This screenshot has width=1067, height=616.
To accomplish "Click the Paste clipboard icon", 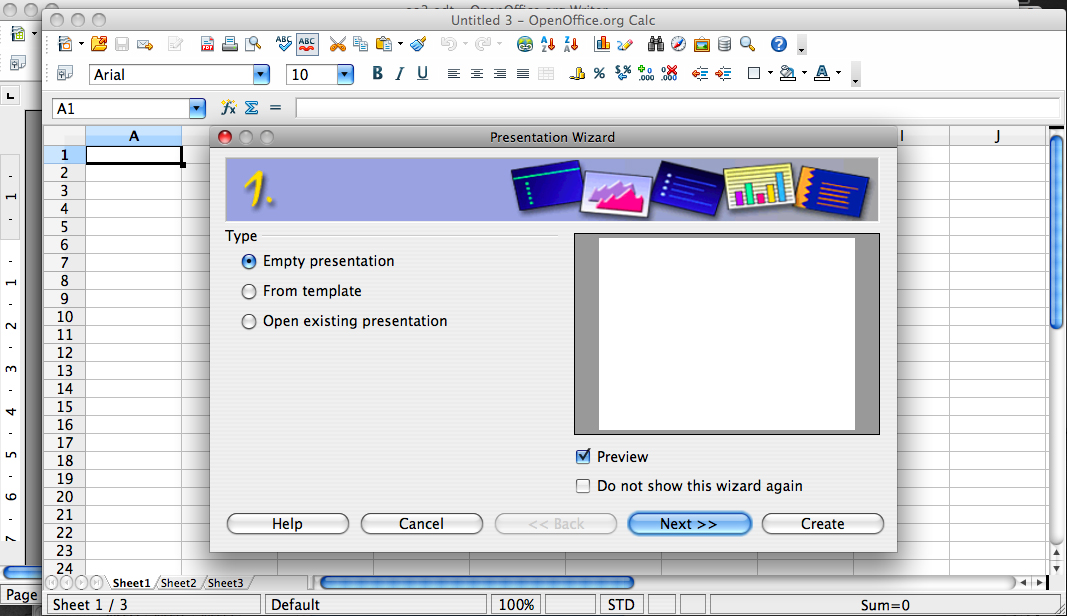I will pyautogui.click(x=384, y=44).
